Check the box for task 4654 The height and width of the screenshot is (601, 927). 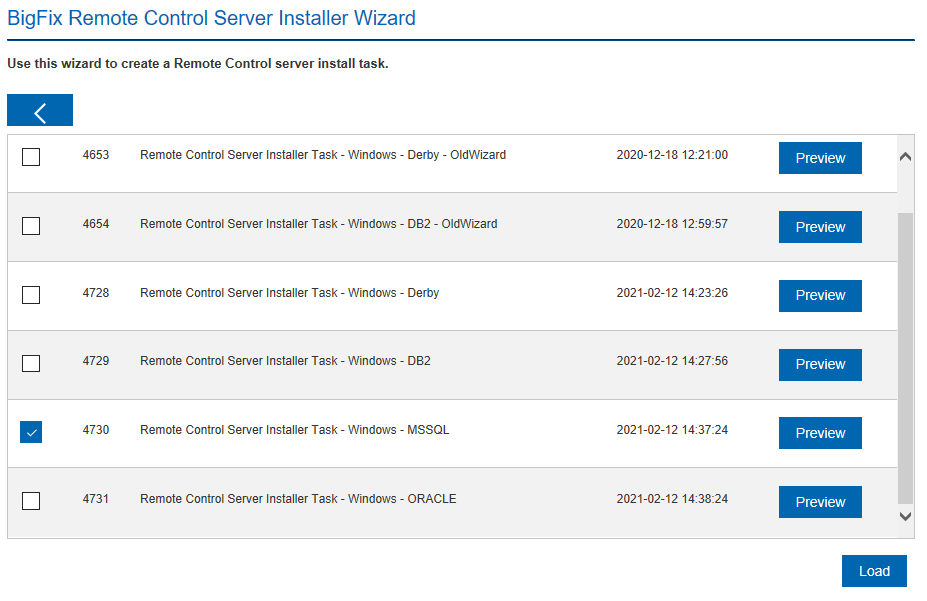(31, 226)
